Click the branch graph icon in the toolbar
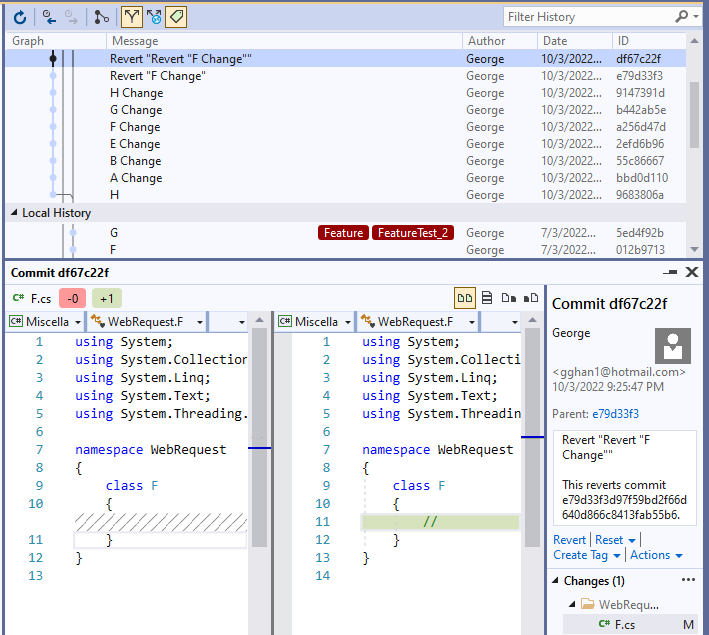The height and width of the screenshot is (635, 709). (x=101, y=17)
